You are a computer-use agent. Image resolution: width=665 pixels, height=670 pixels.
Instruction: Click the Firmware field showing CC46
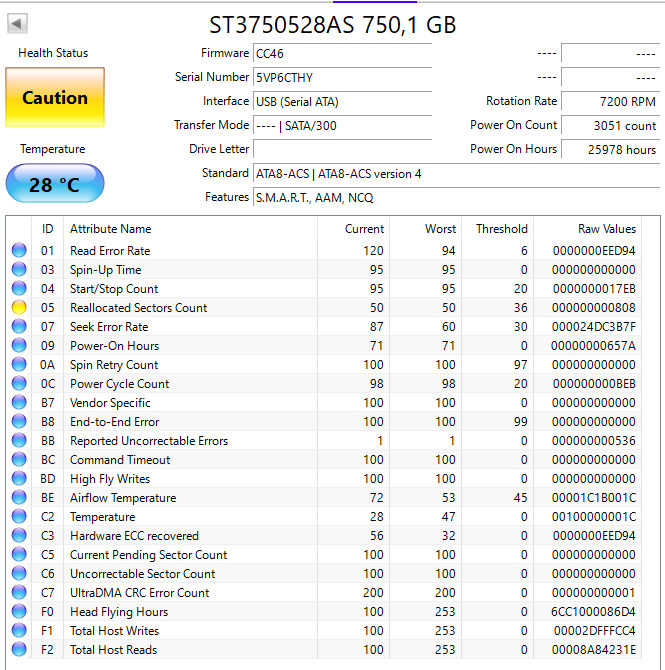point(342,53)
